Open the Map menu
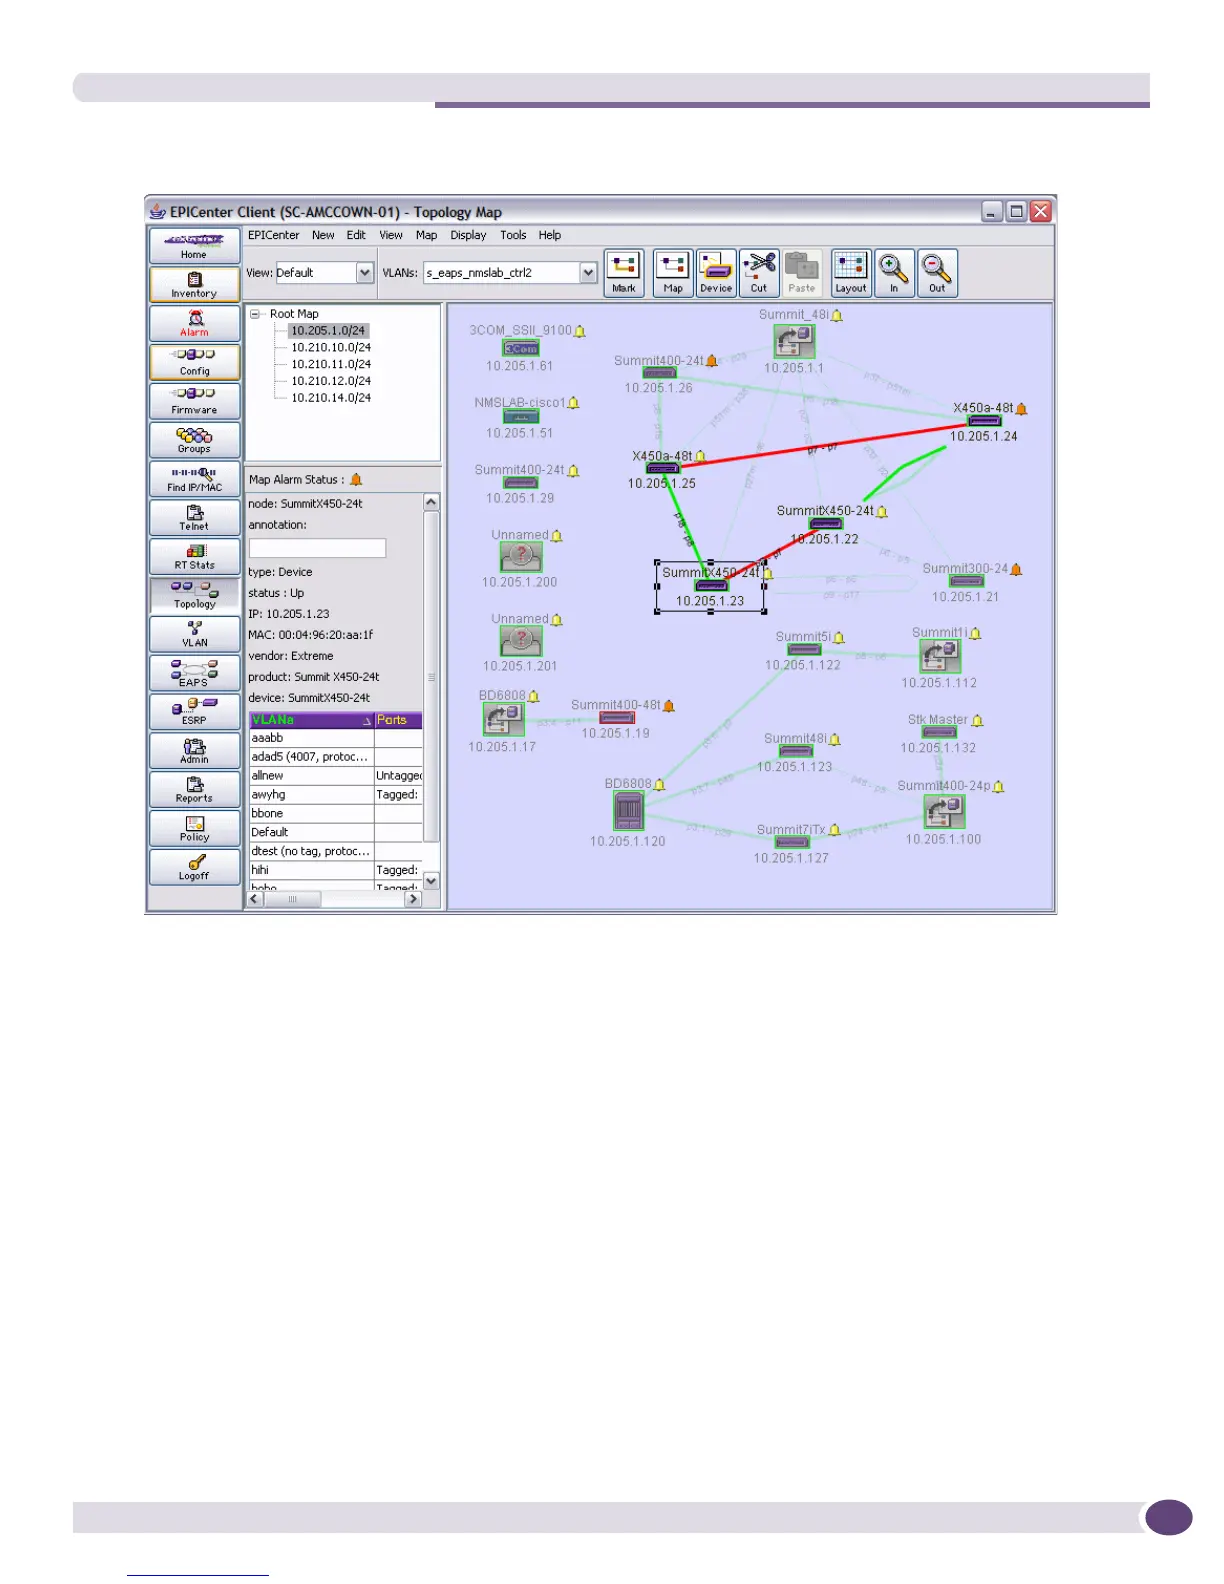 click(x=426, y=235)
